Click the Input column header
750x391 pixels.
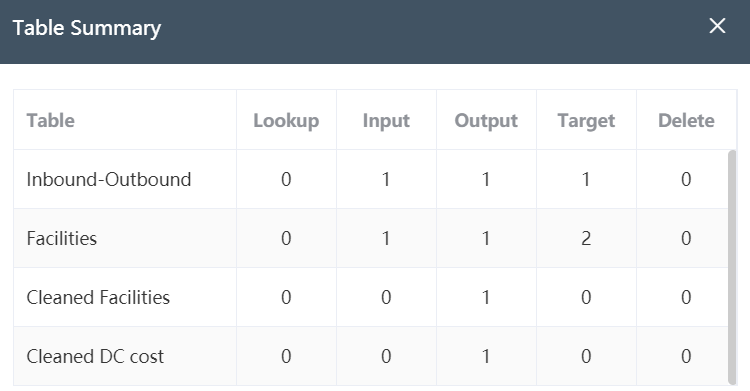[x=386, y=121]
